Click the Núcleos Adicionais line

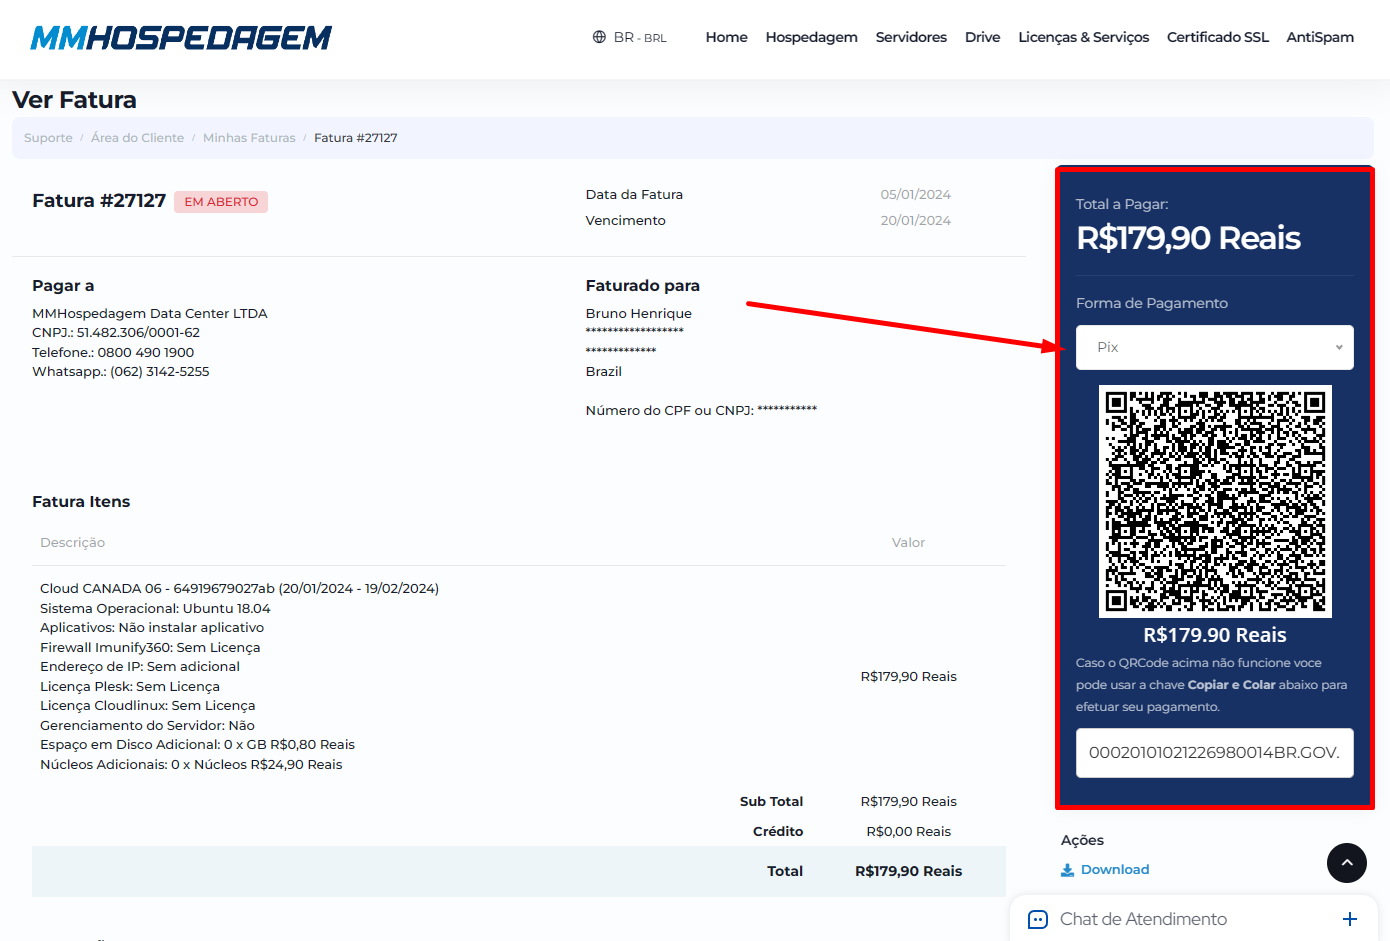click(x=191, y=765)
